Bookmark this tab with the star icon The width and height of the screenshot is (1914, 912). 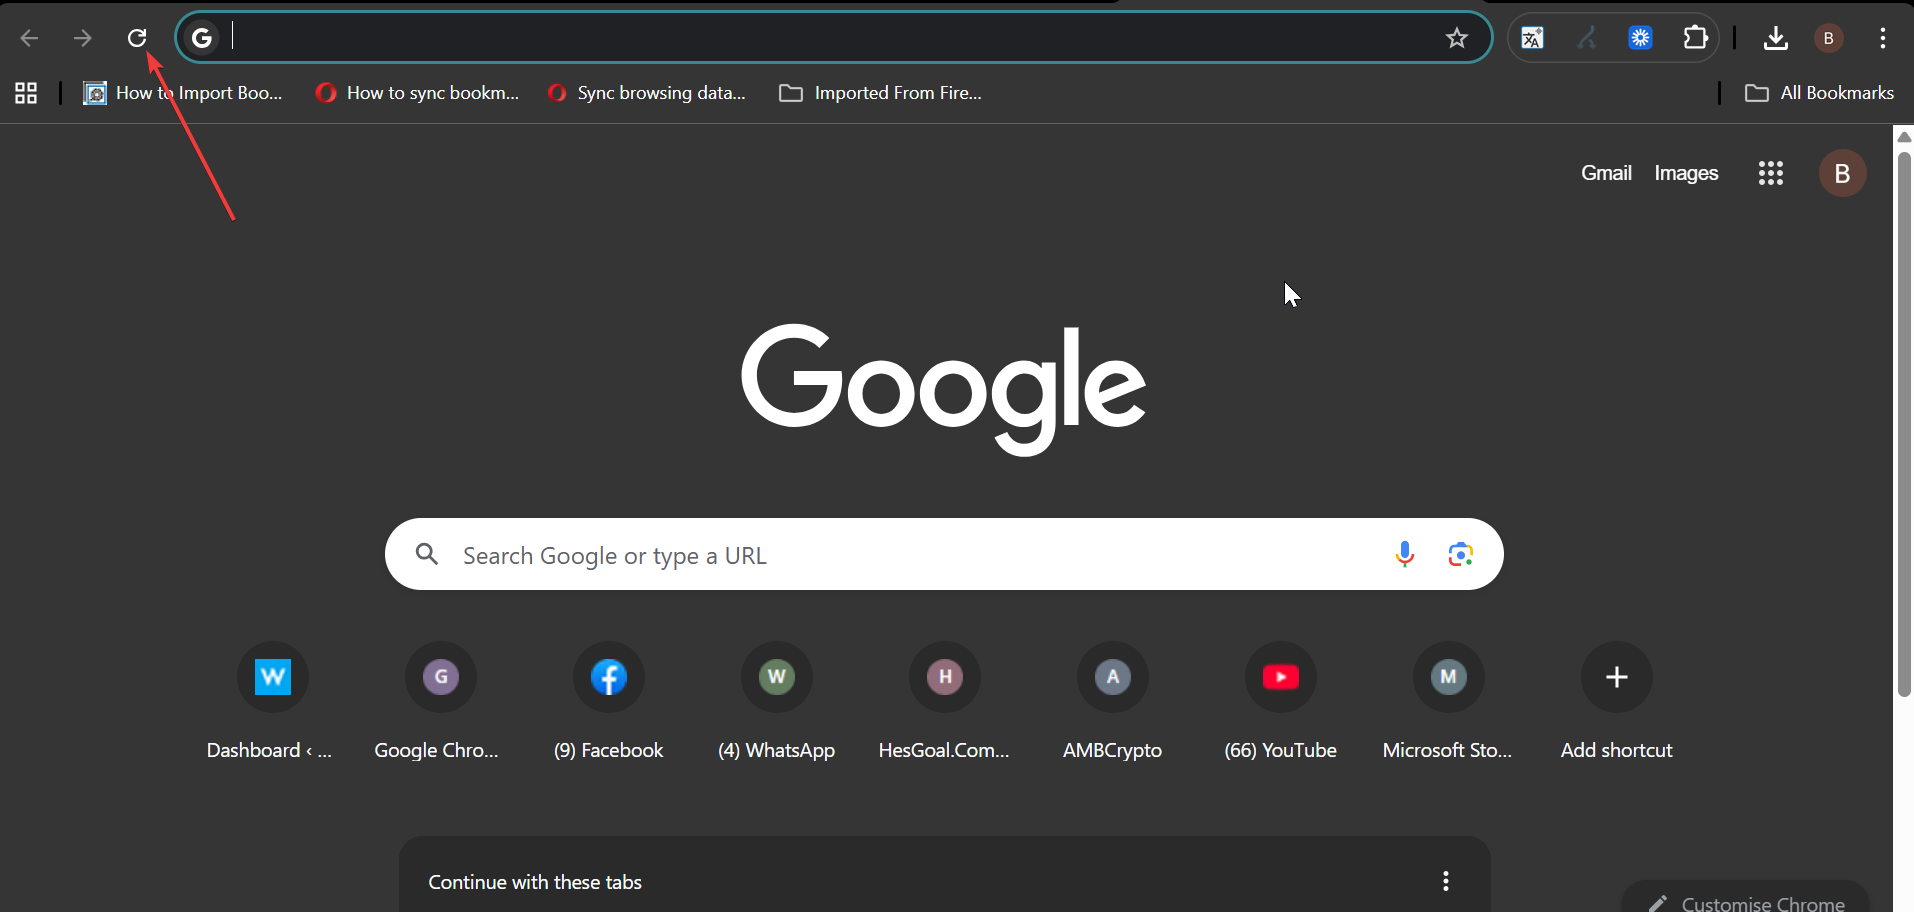click(x=1457, y=38)
